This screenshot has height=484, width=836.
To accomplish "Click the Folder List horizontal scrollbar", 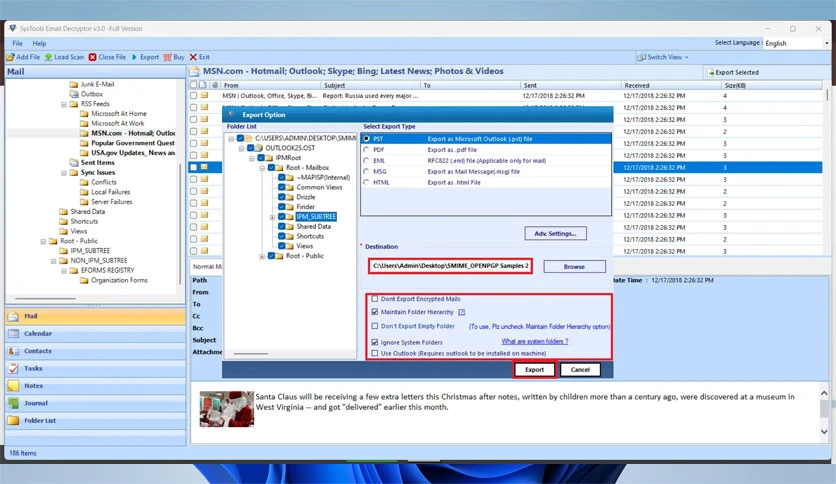I will coord(251,353).
